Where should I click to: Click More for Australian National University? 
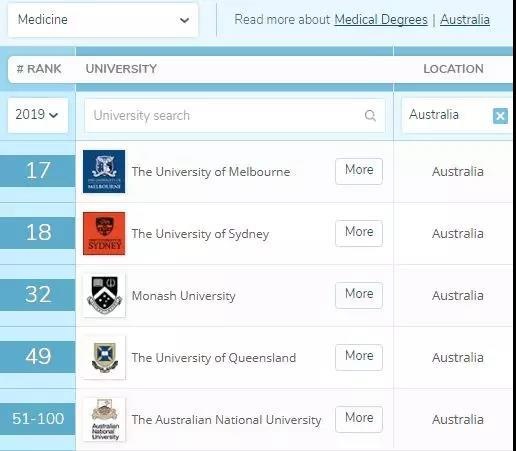(359, 419)
